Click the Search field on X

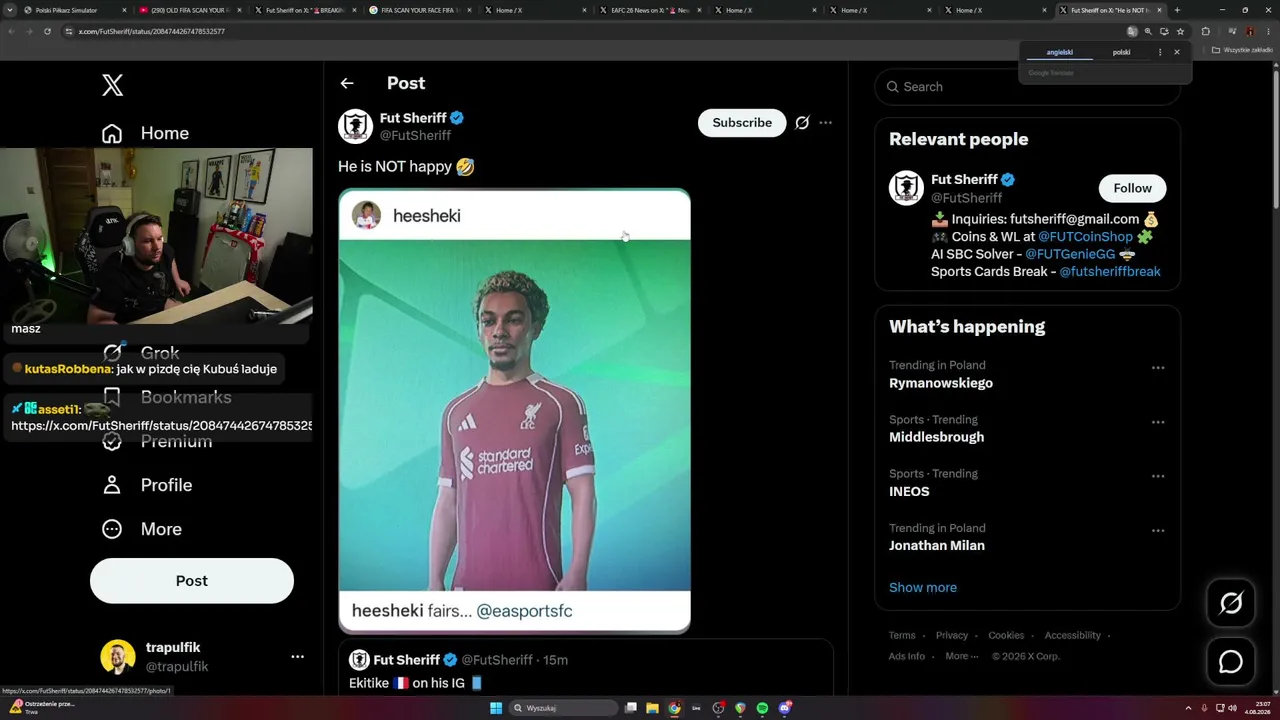1028,87
